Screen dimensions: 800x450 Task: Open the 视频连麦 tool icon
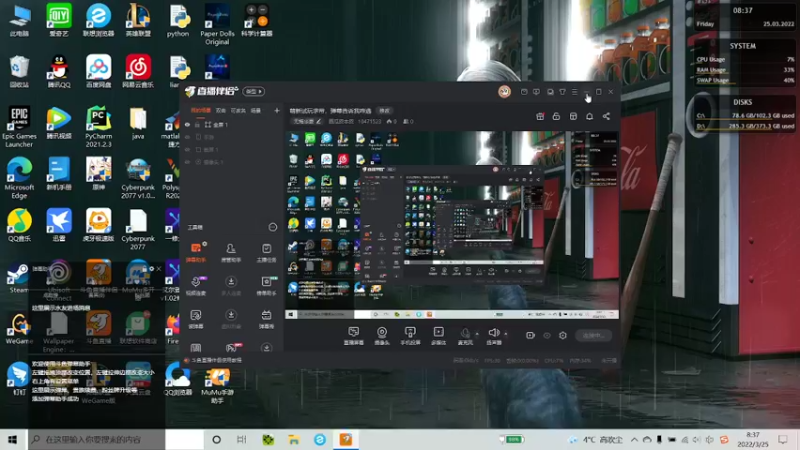196,286
